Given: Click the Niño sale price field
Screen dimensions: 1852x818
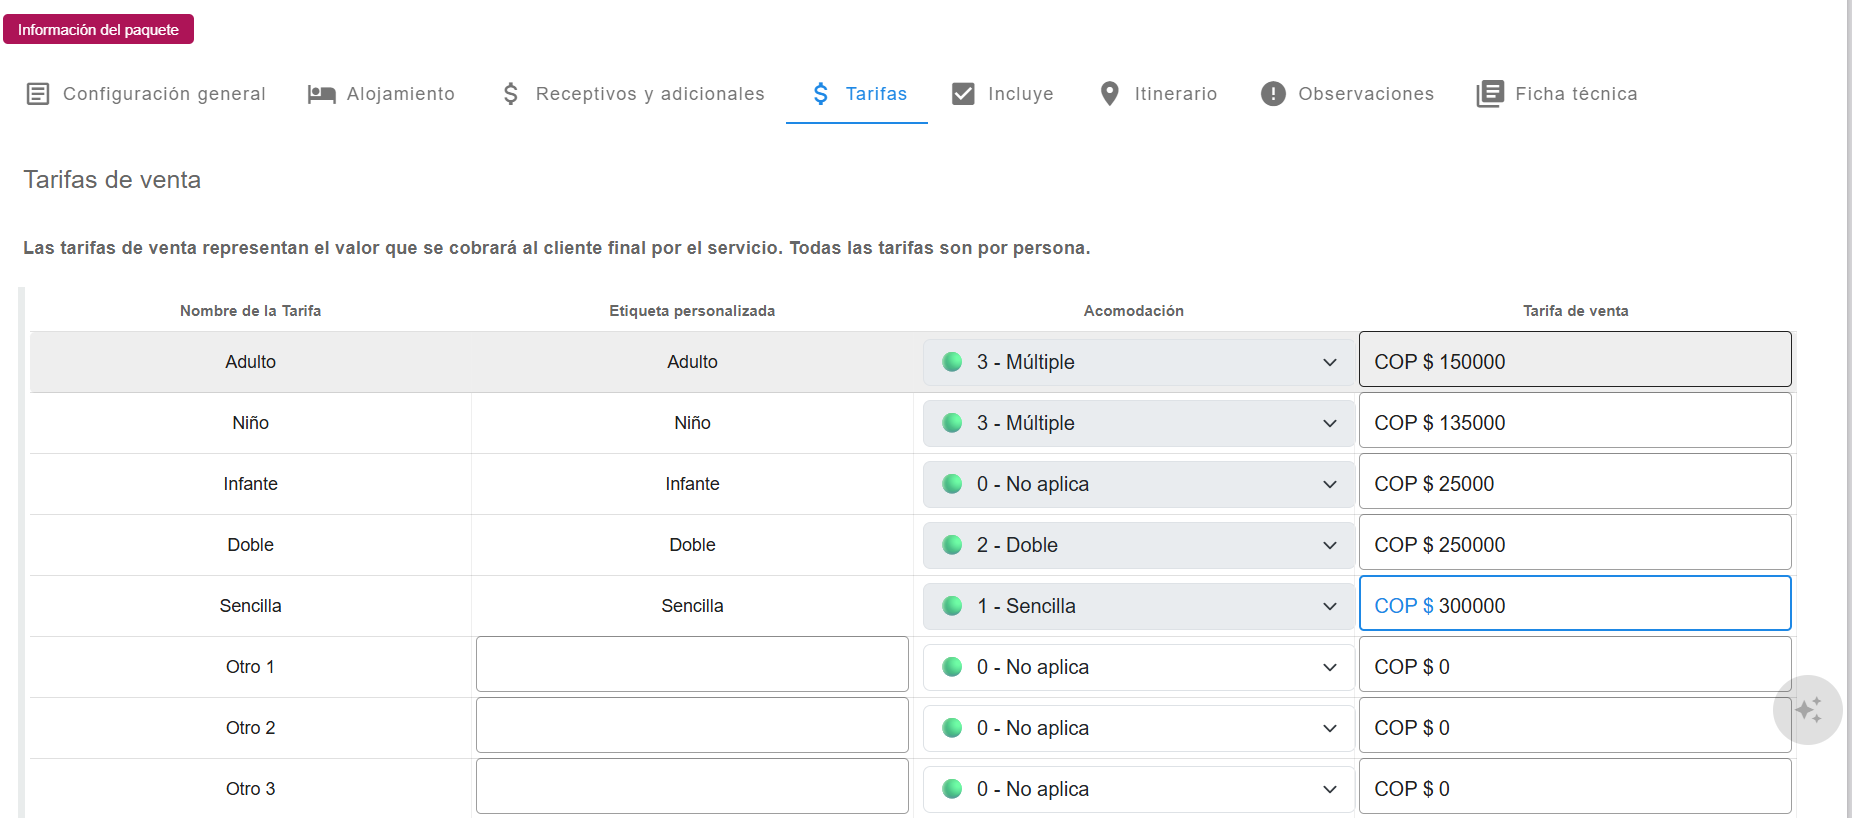Looking at the screenshot, I should click(x=1574, y=423).
